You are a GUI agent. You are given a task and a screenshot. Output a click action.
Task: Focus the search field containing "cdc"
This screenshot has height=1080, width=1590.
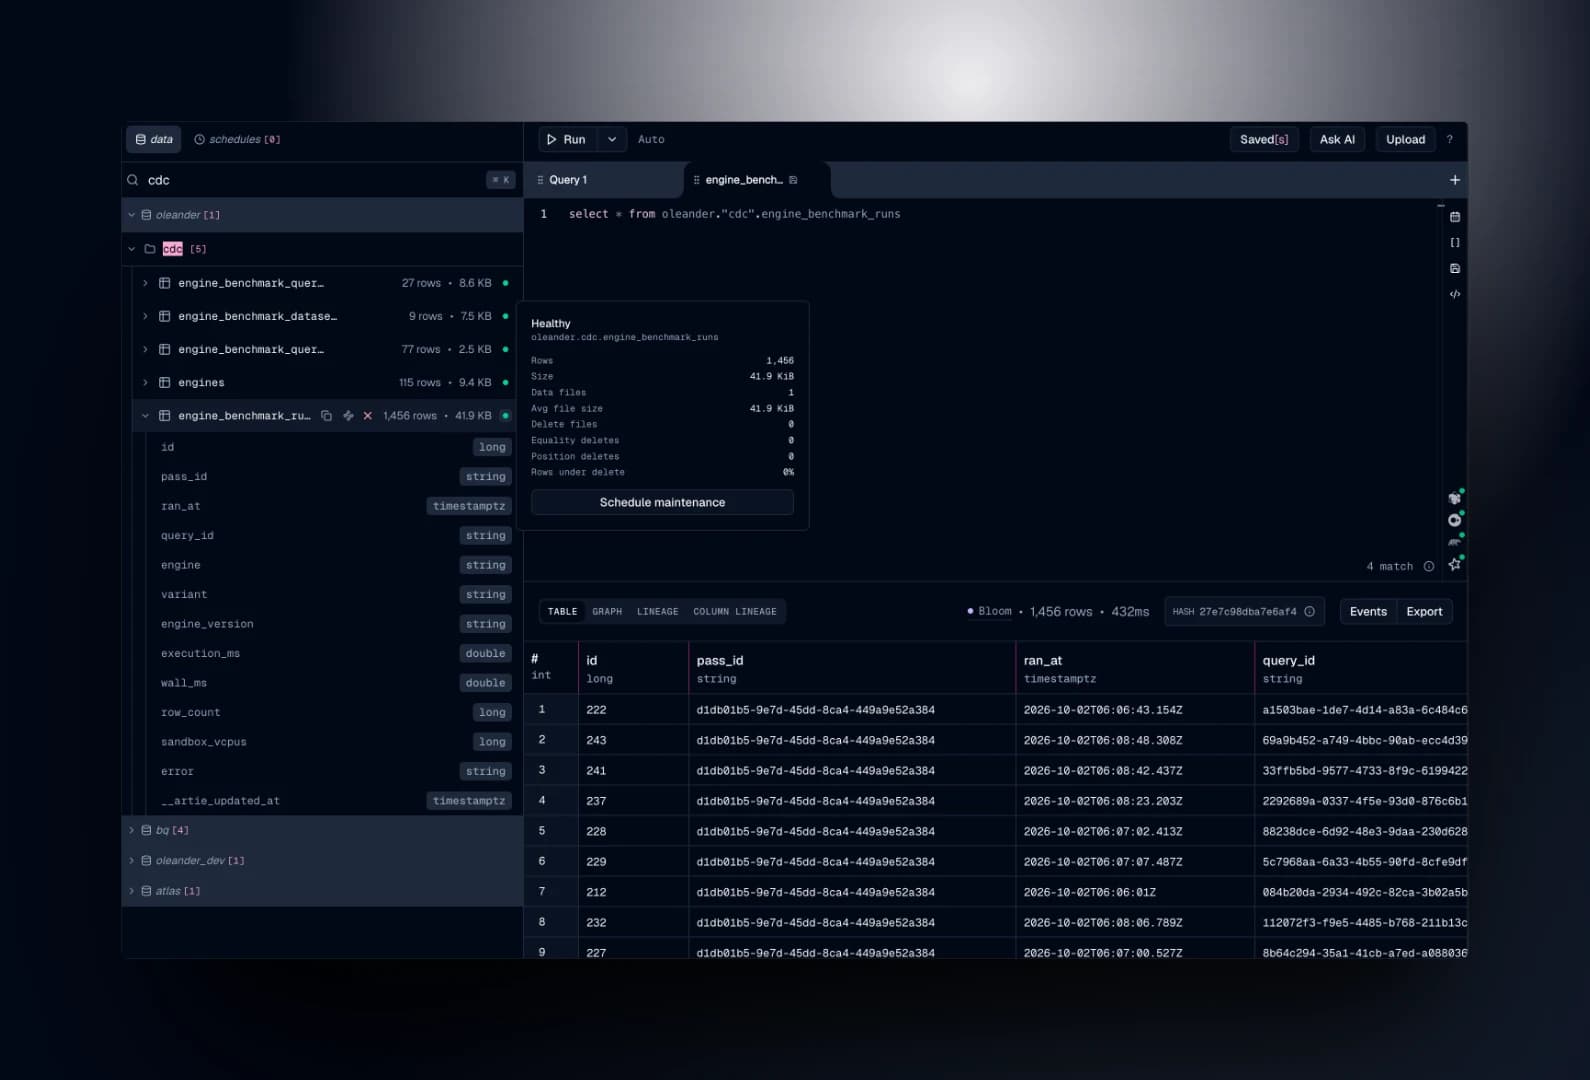(320, 180)
